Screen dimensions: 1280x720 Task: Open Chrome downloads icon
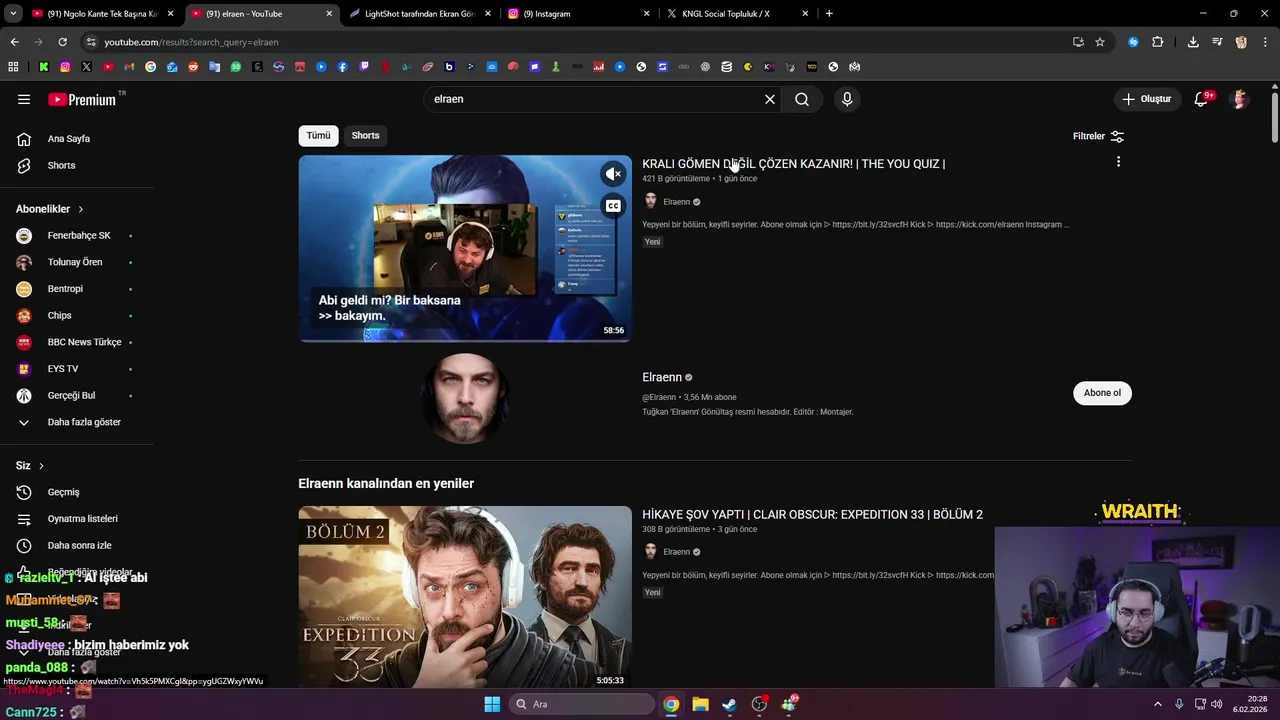(x=1193, y=42)
